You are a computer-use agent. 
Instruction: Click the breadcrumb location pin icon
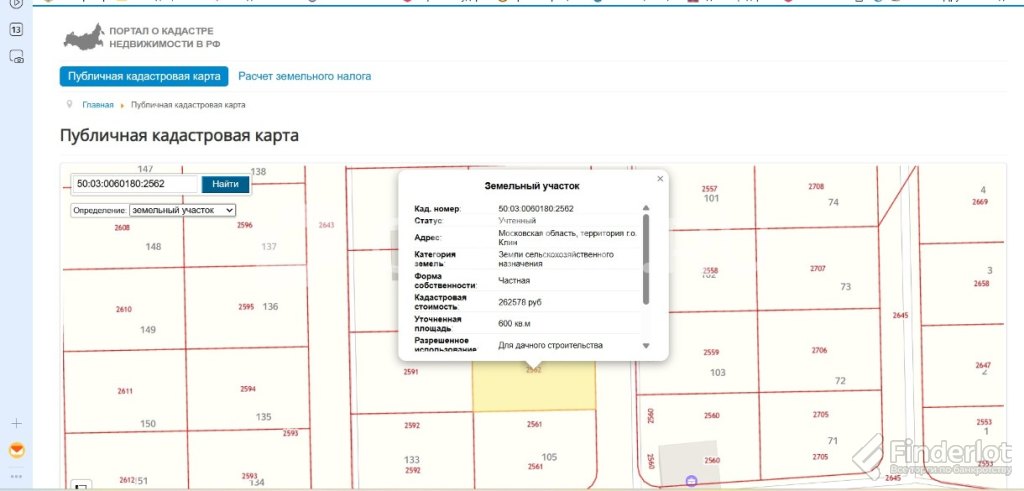[x=69, y=104]
